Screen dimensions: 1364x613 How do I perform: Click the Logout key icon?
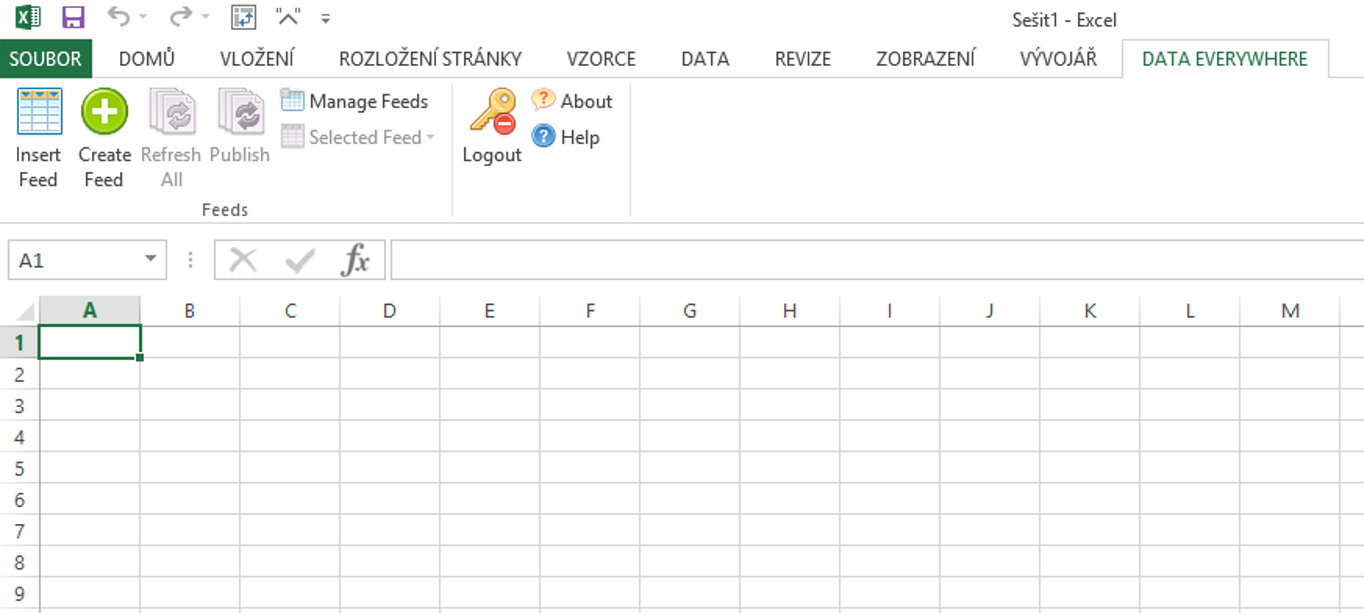[x=492, y=111]
